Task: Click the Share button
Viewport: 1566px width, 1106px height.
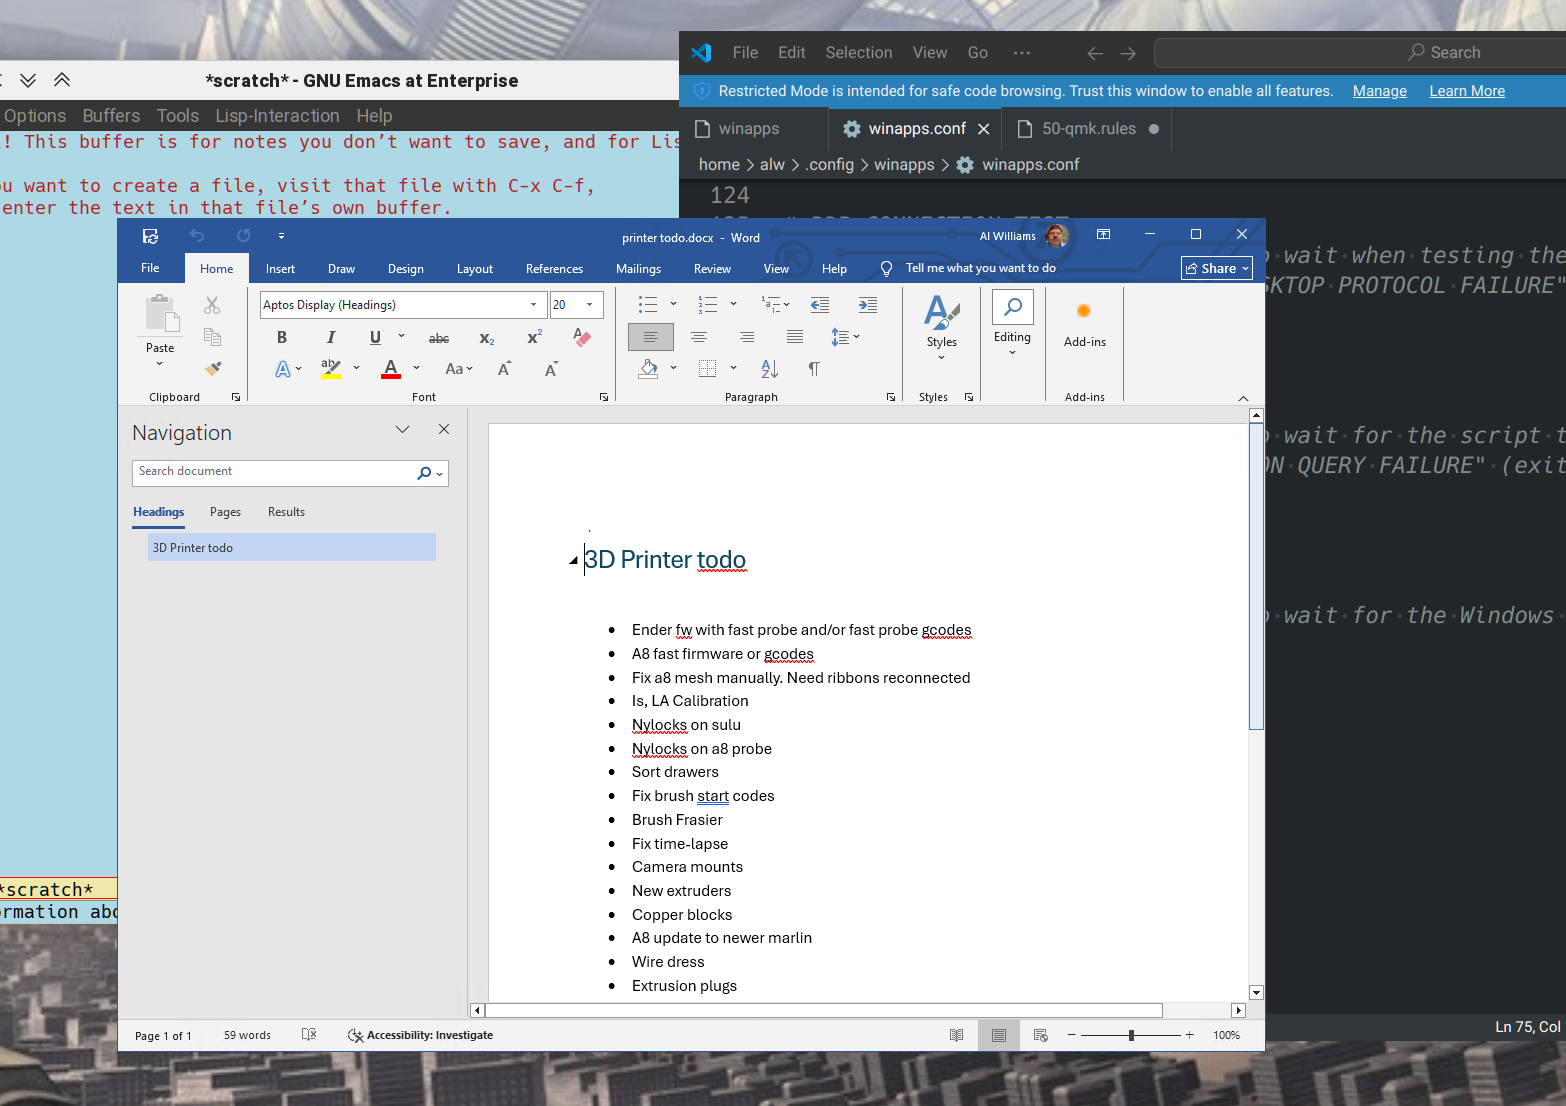Action: click(1216, 268)
